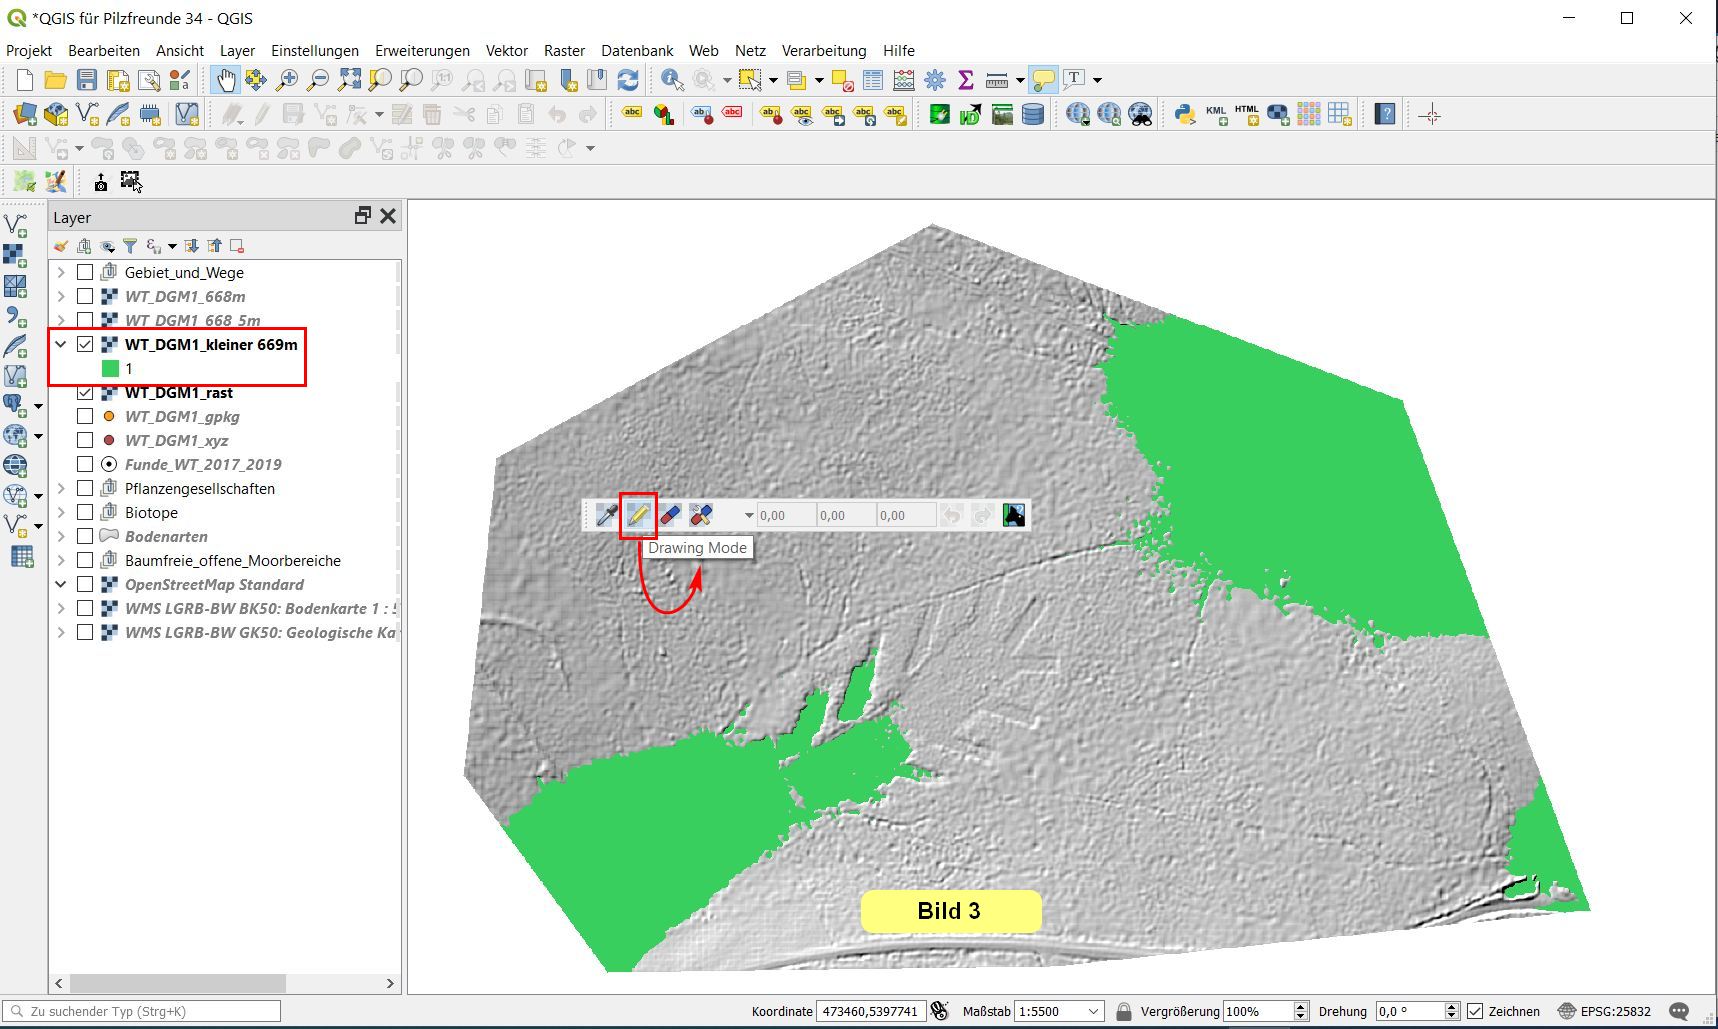The height and width of the screenshot is (1029, 1718).
Task: Expand the Gebiet_und_Wege layer group
Action: click(x=61, y=272)
